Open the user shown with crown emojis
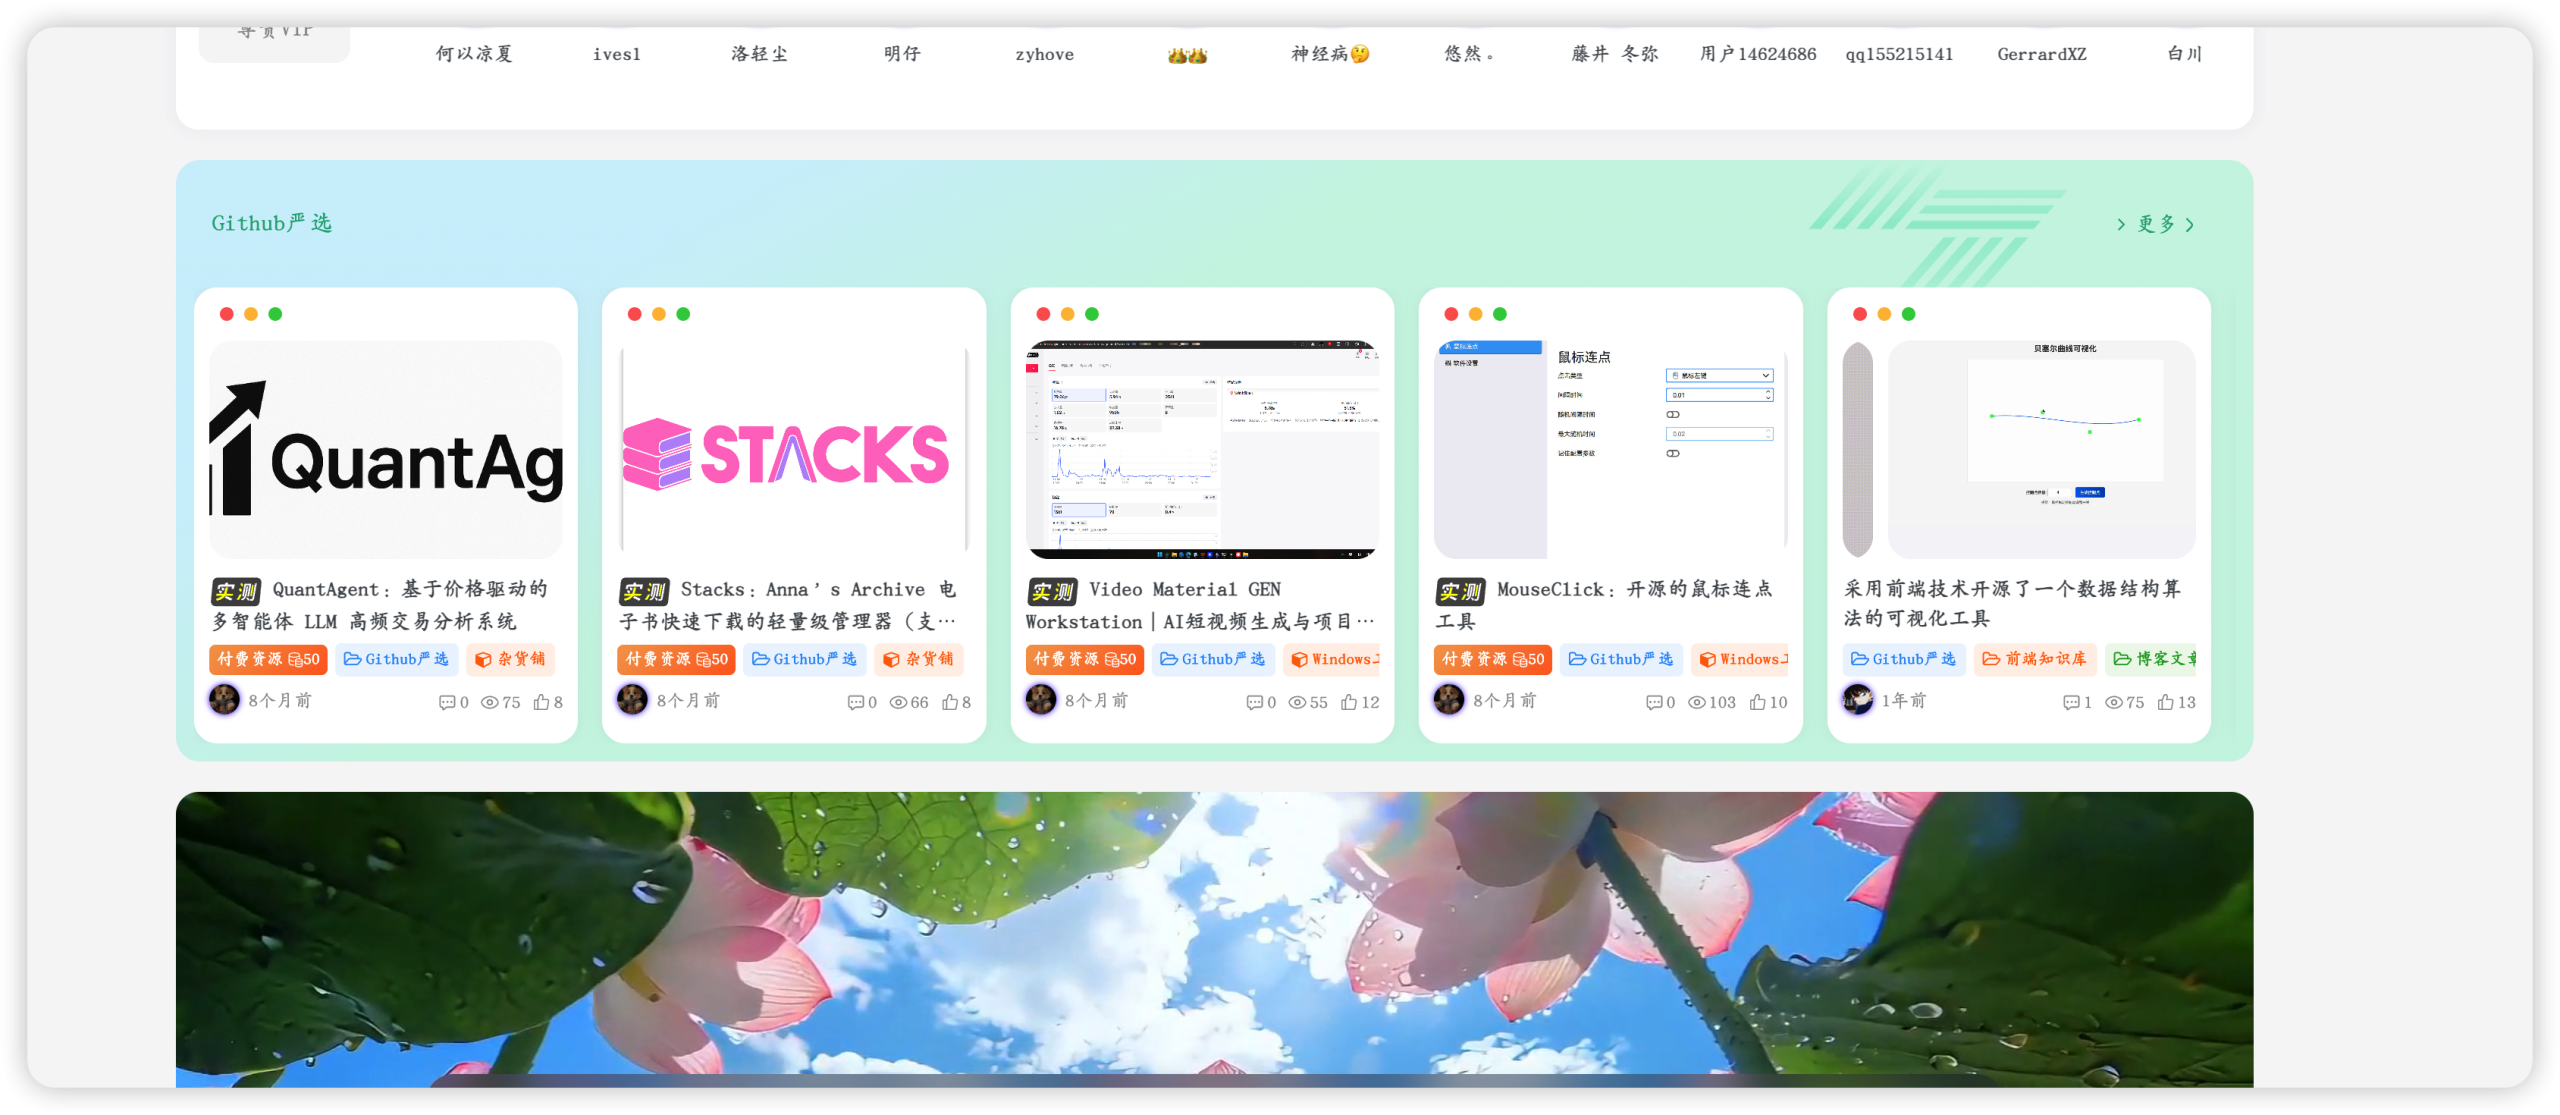2560x1115 pixels. coord(1187,55)
